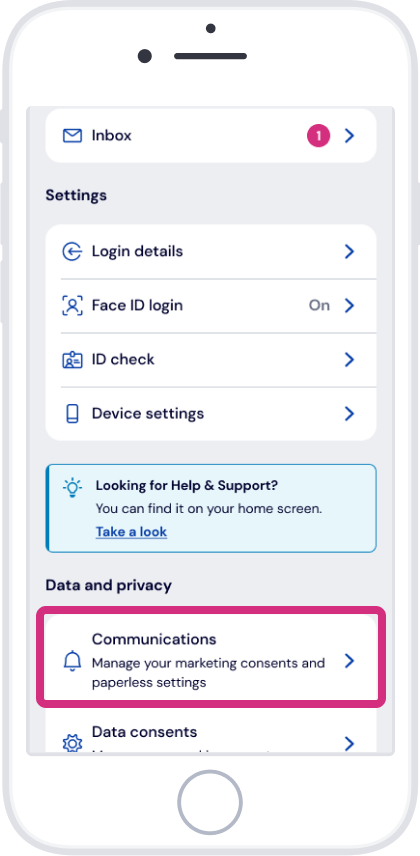
Task: Tap the phone's round home button
Action: tap(210, 802)
